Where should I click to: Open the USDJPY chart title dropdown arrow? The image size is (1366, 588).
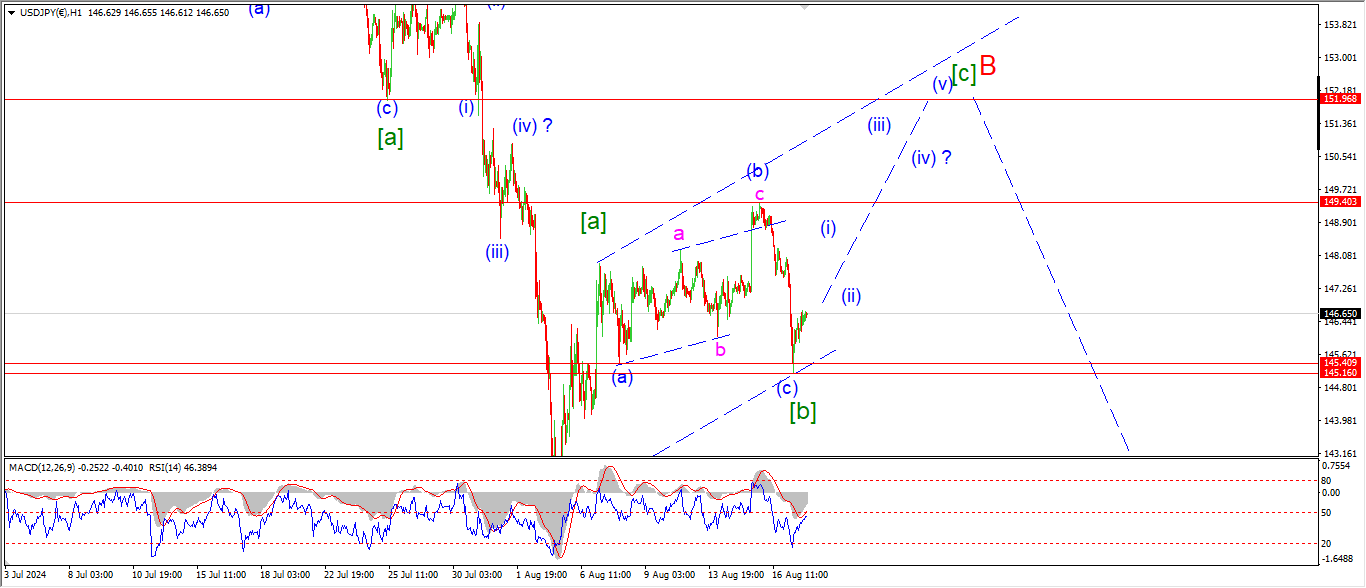pyautogui.click(x=11, y=13)
